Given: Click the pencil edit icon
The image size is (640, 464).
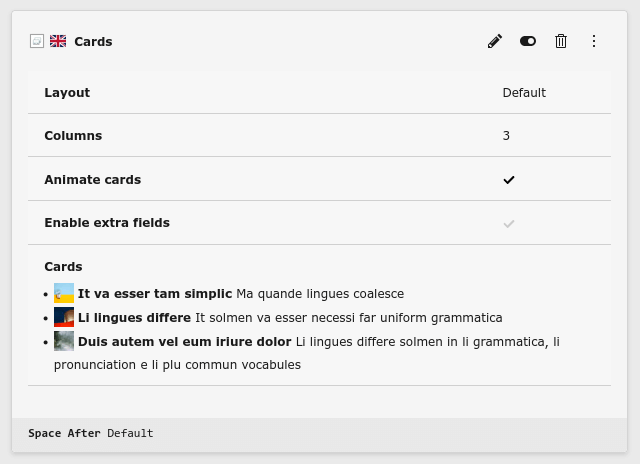Looking at the screenshot, I should [495, 41].
